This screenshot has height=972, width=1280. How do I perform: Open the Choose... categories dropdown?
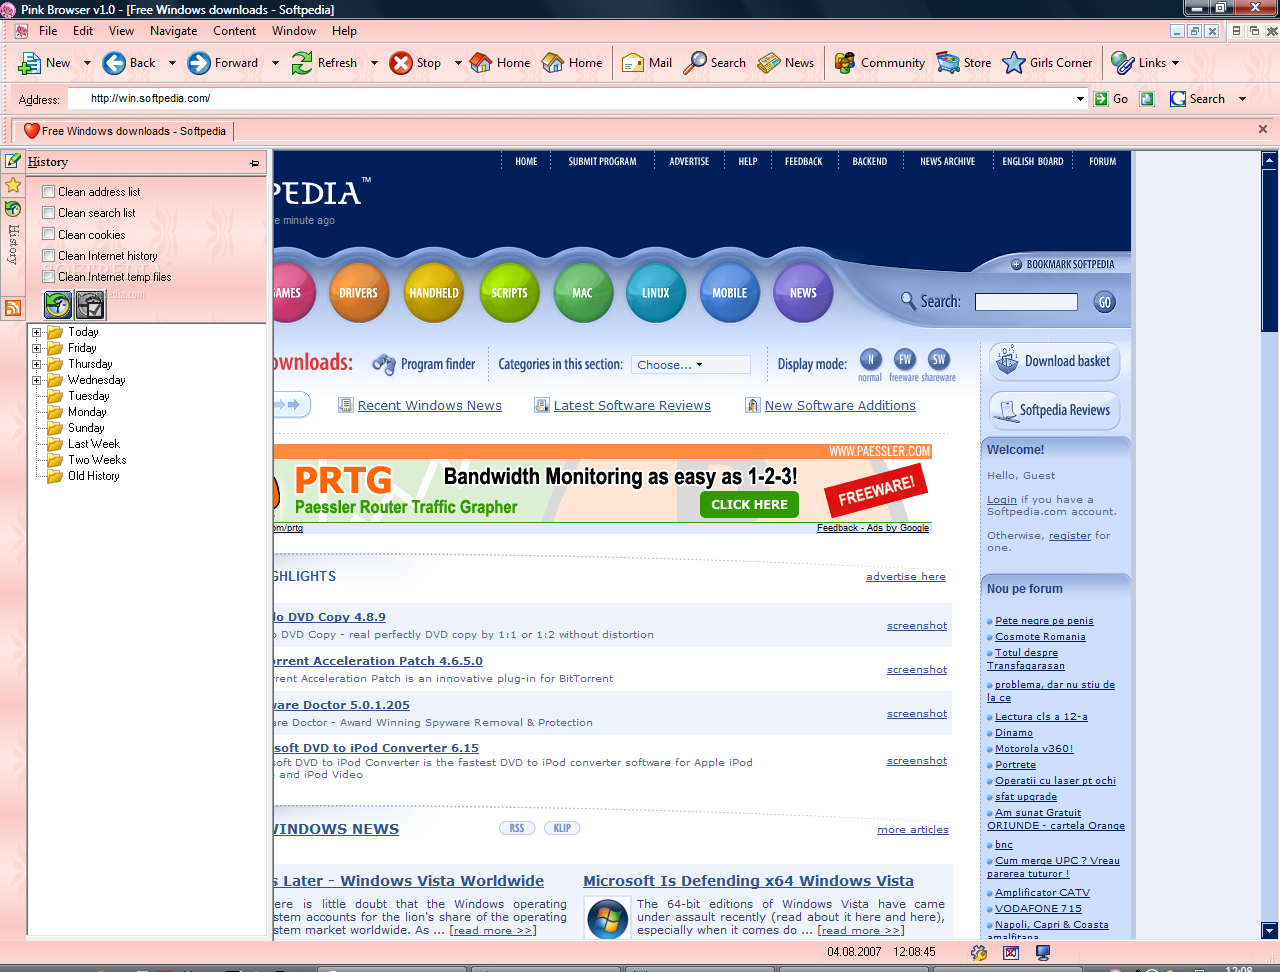(691, 365)
